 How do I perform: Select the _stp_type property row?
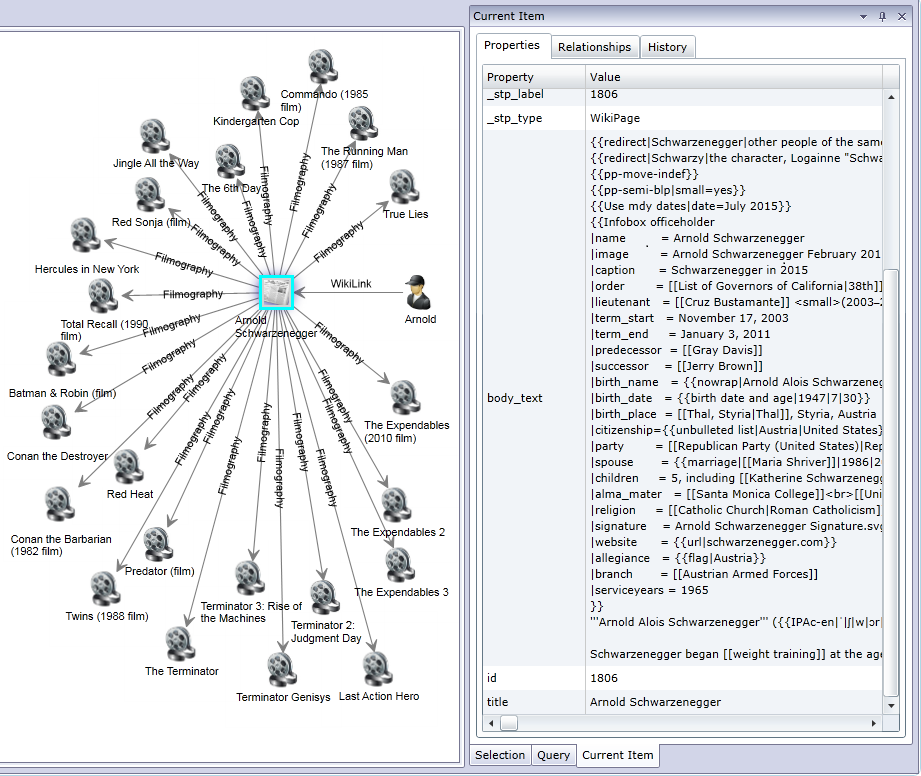pos(683,118)
